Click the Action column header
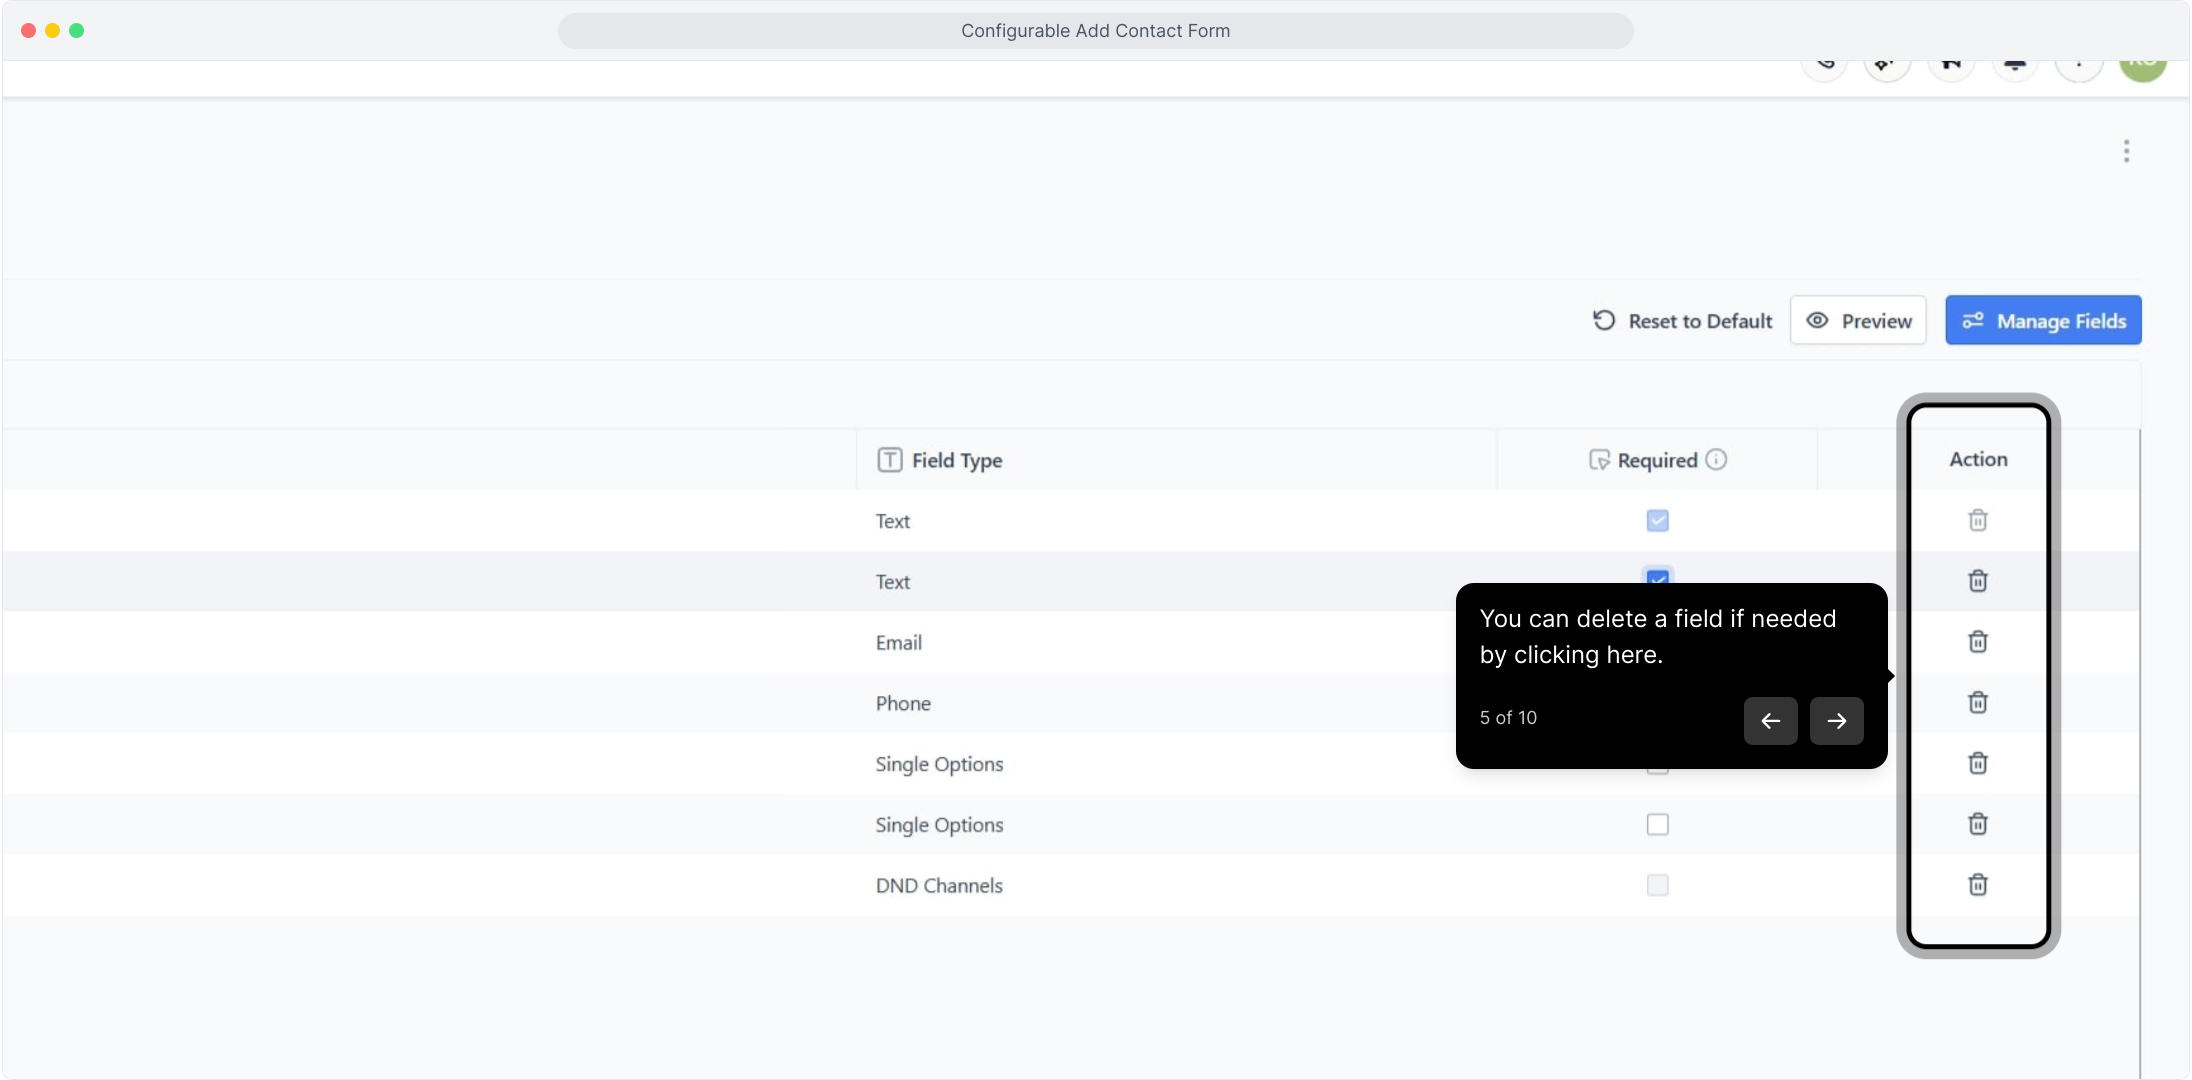The image size is (2192, 1080). pyautogui.click(x=1978, y=459)
